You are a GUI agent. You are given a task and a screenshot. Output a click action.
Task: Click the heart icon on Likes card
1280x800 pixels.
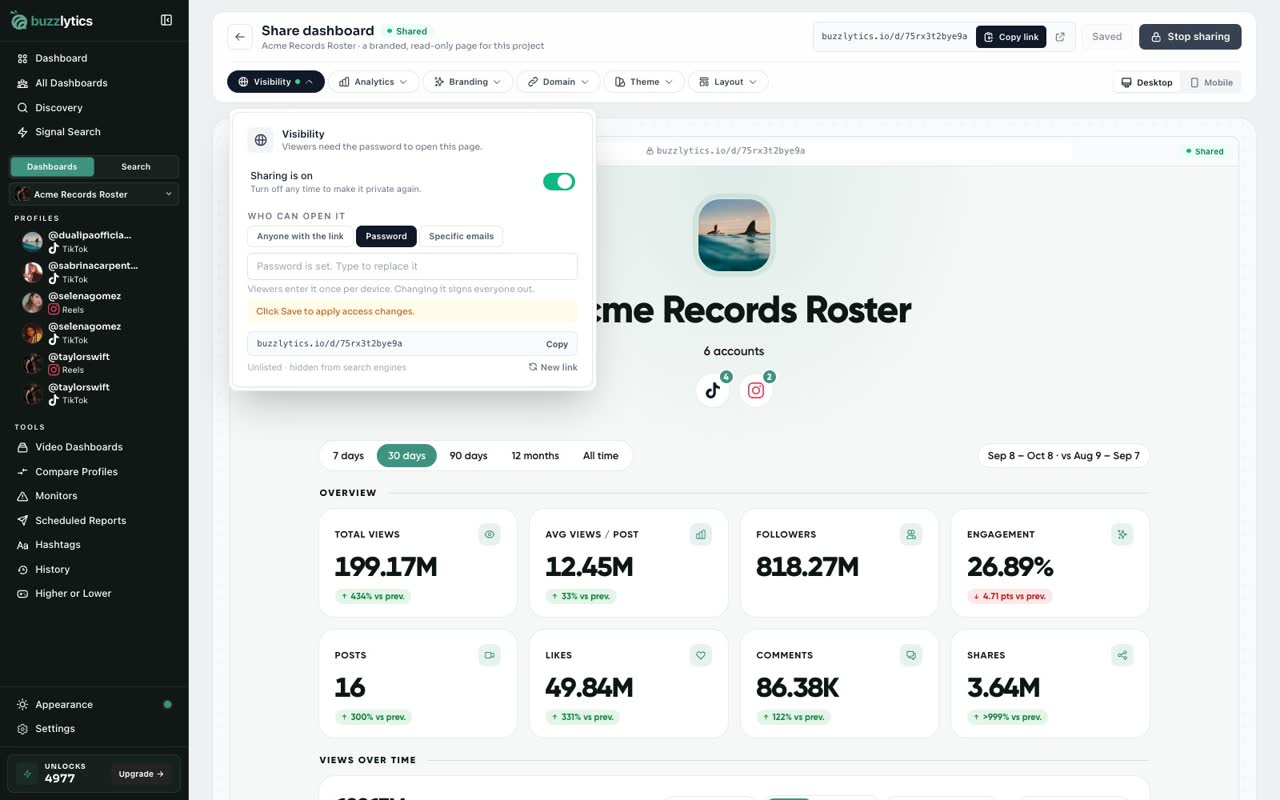[x=701, y=656]
